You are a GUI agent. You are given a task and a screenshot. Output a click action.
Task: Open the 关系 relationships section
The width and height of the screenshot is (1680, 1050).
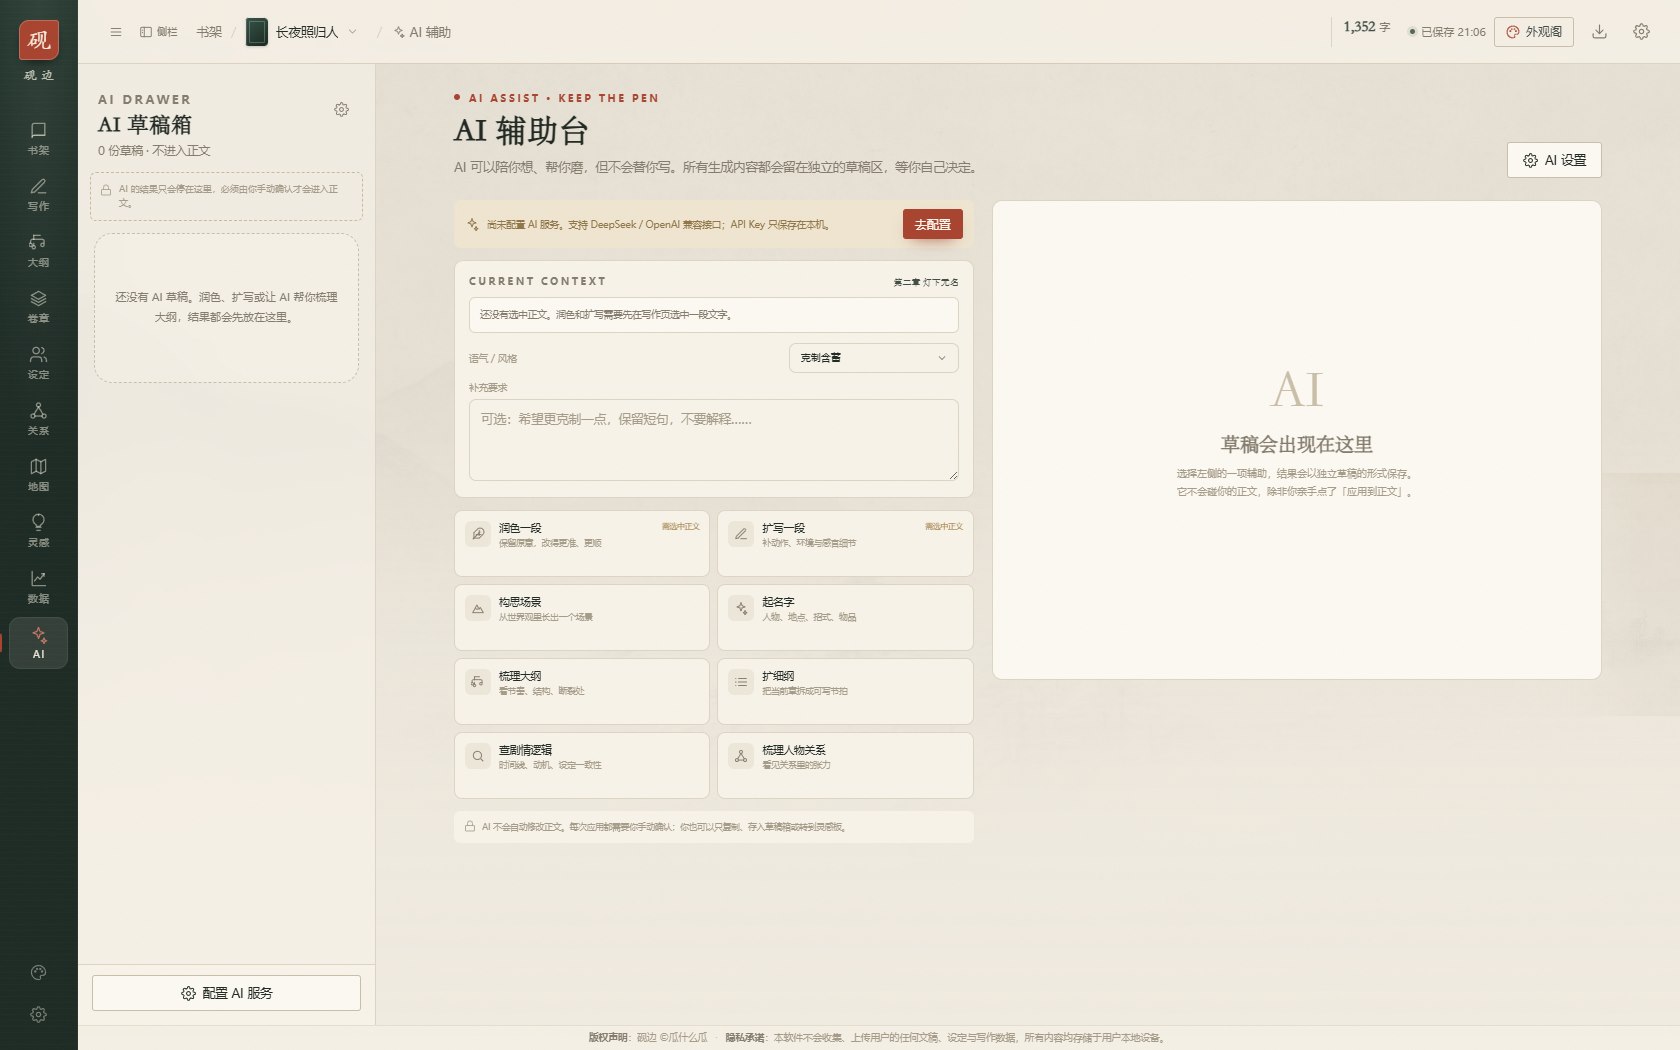38,418
